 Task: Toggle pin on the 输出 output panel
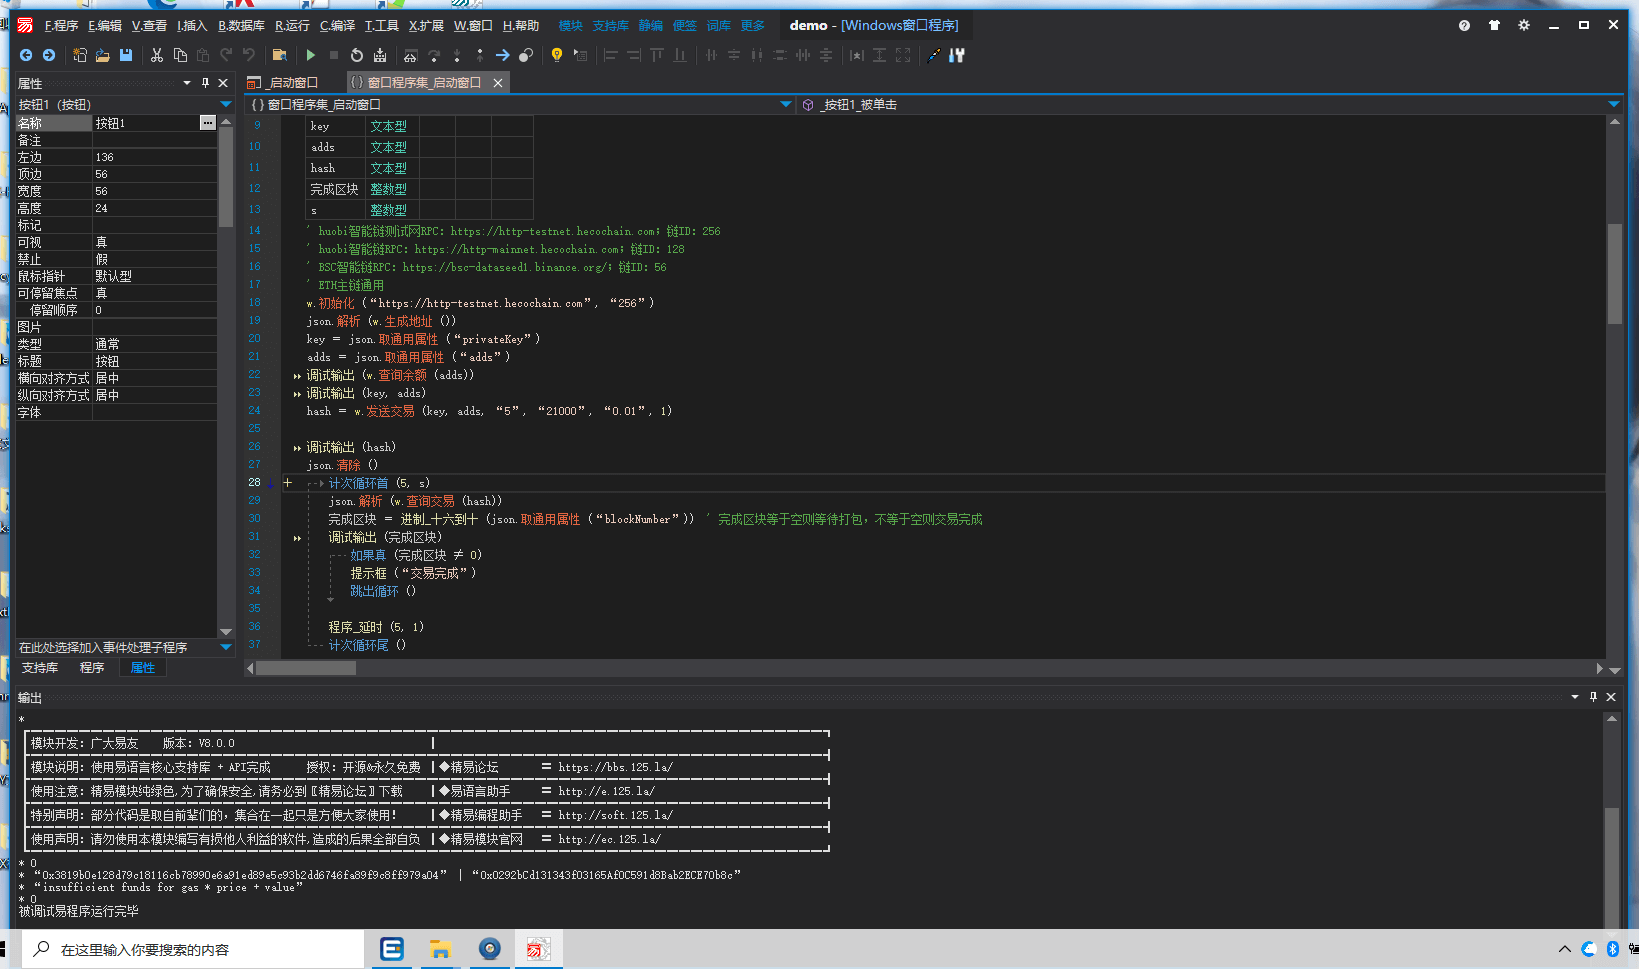click(1593, 697)
